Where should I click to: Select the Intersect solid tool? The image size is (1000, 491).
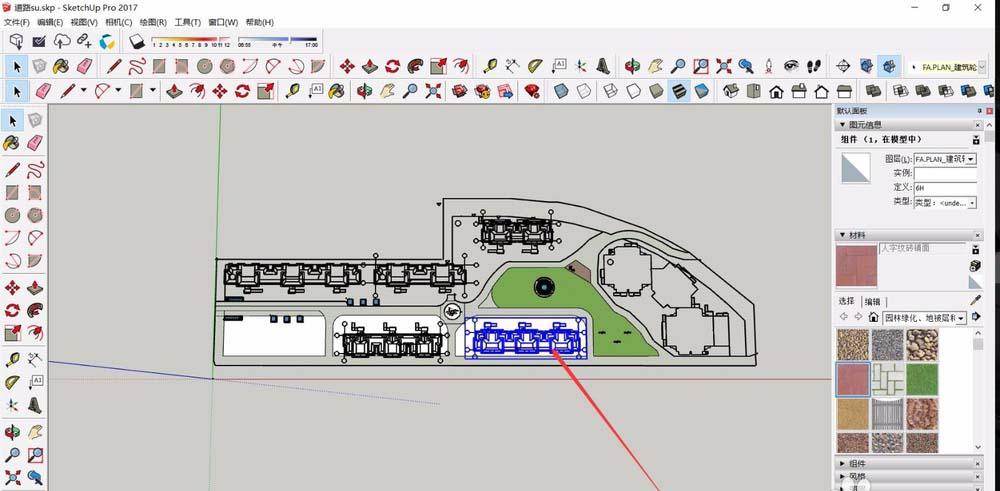pyautogui.click(x=901, y=91)
